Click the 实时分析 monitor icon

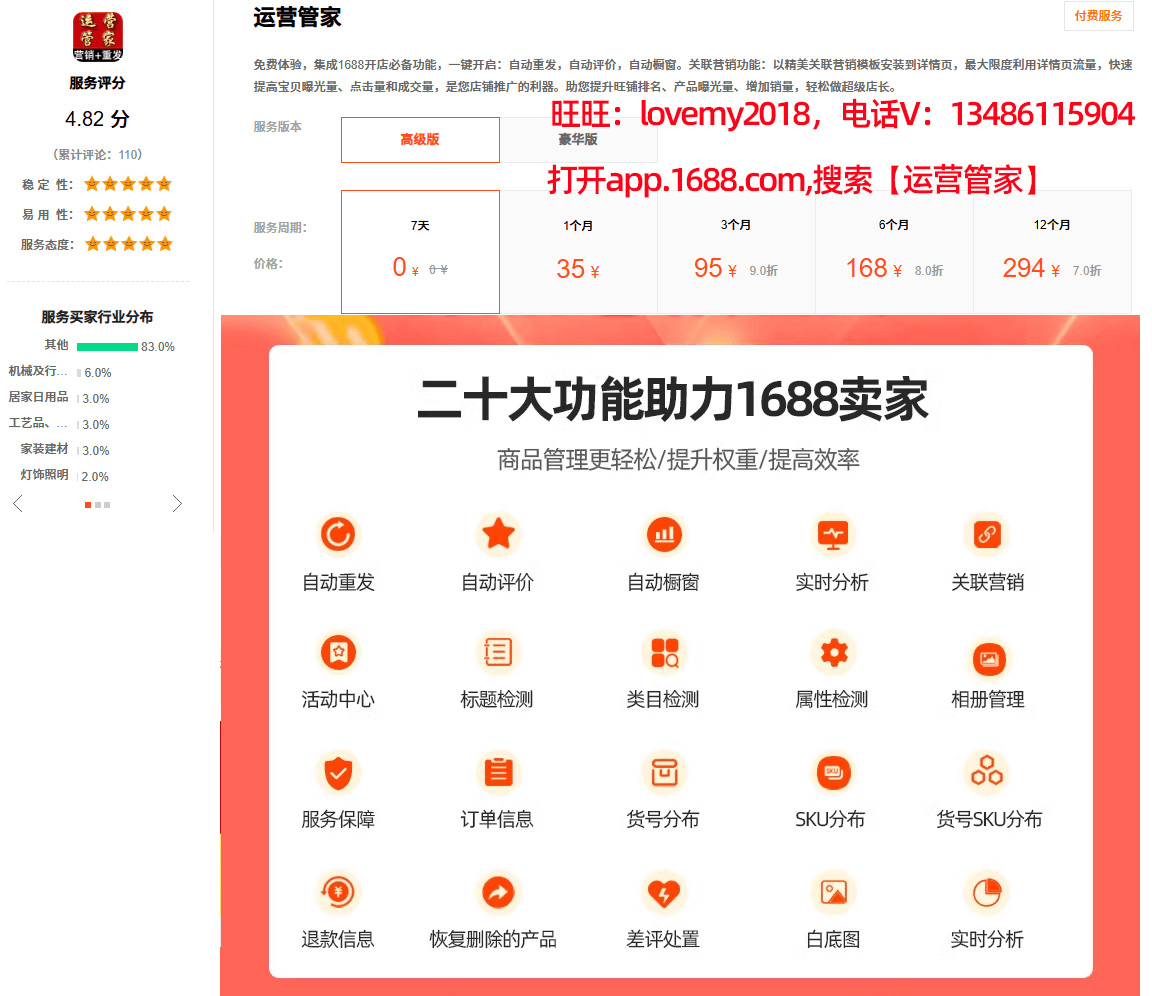(x=833, y=534)
